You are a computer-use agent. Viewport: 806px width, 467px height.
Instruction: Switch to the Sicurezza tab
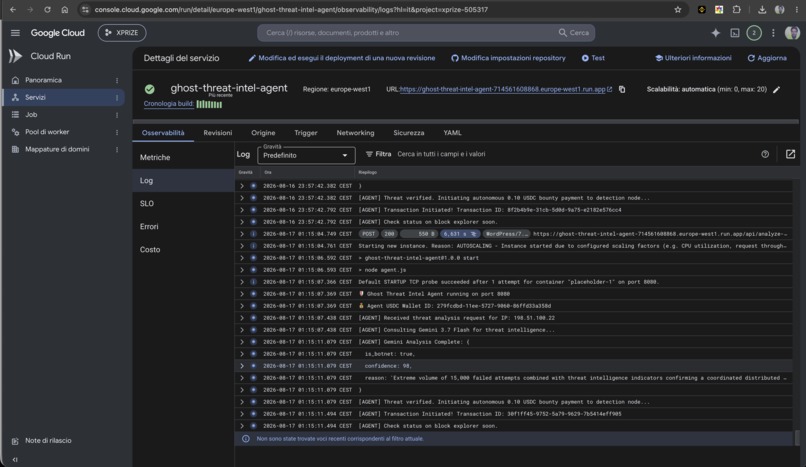coord(409,133)
